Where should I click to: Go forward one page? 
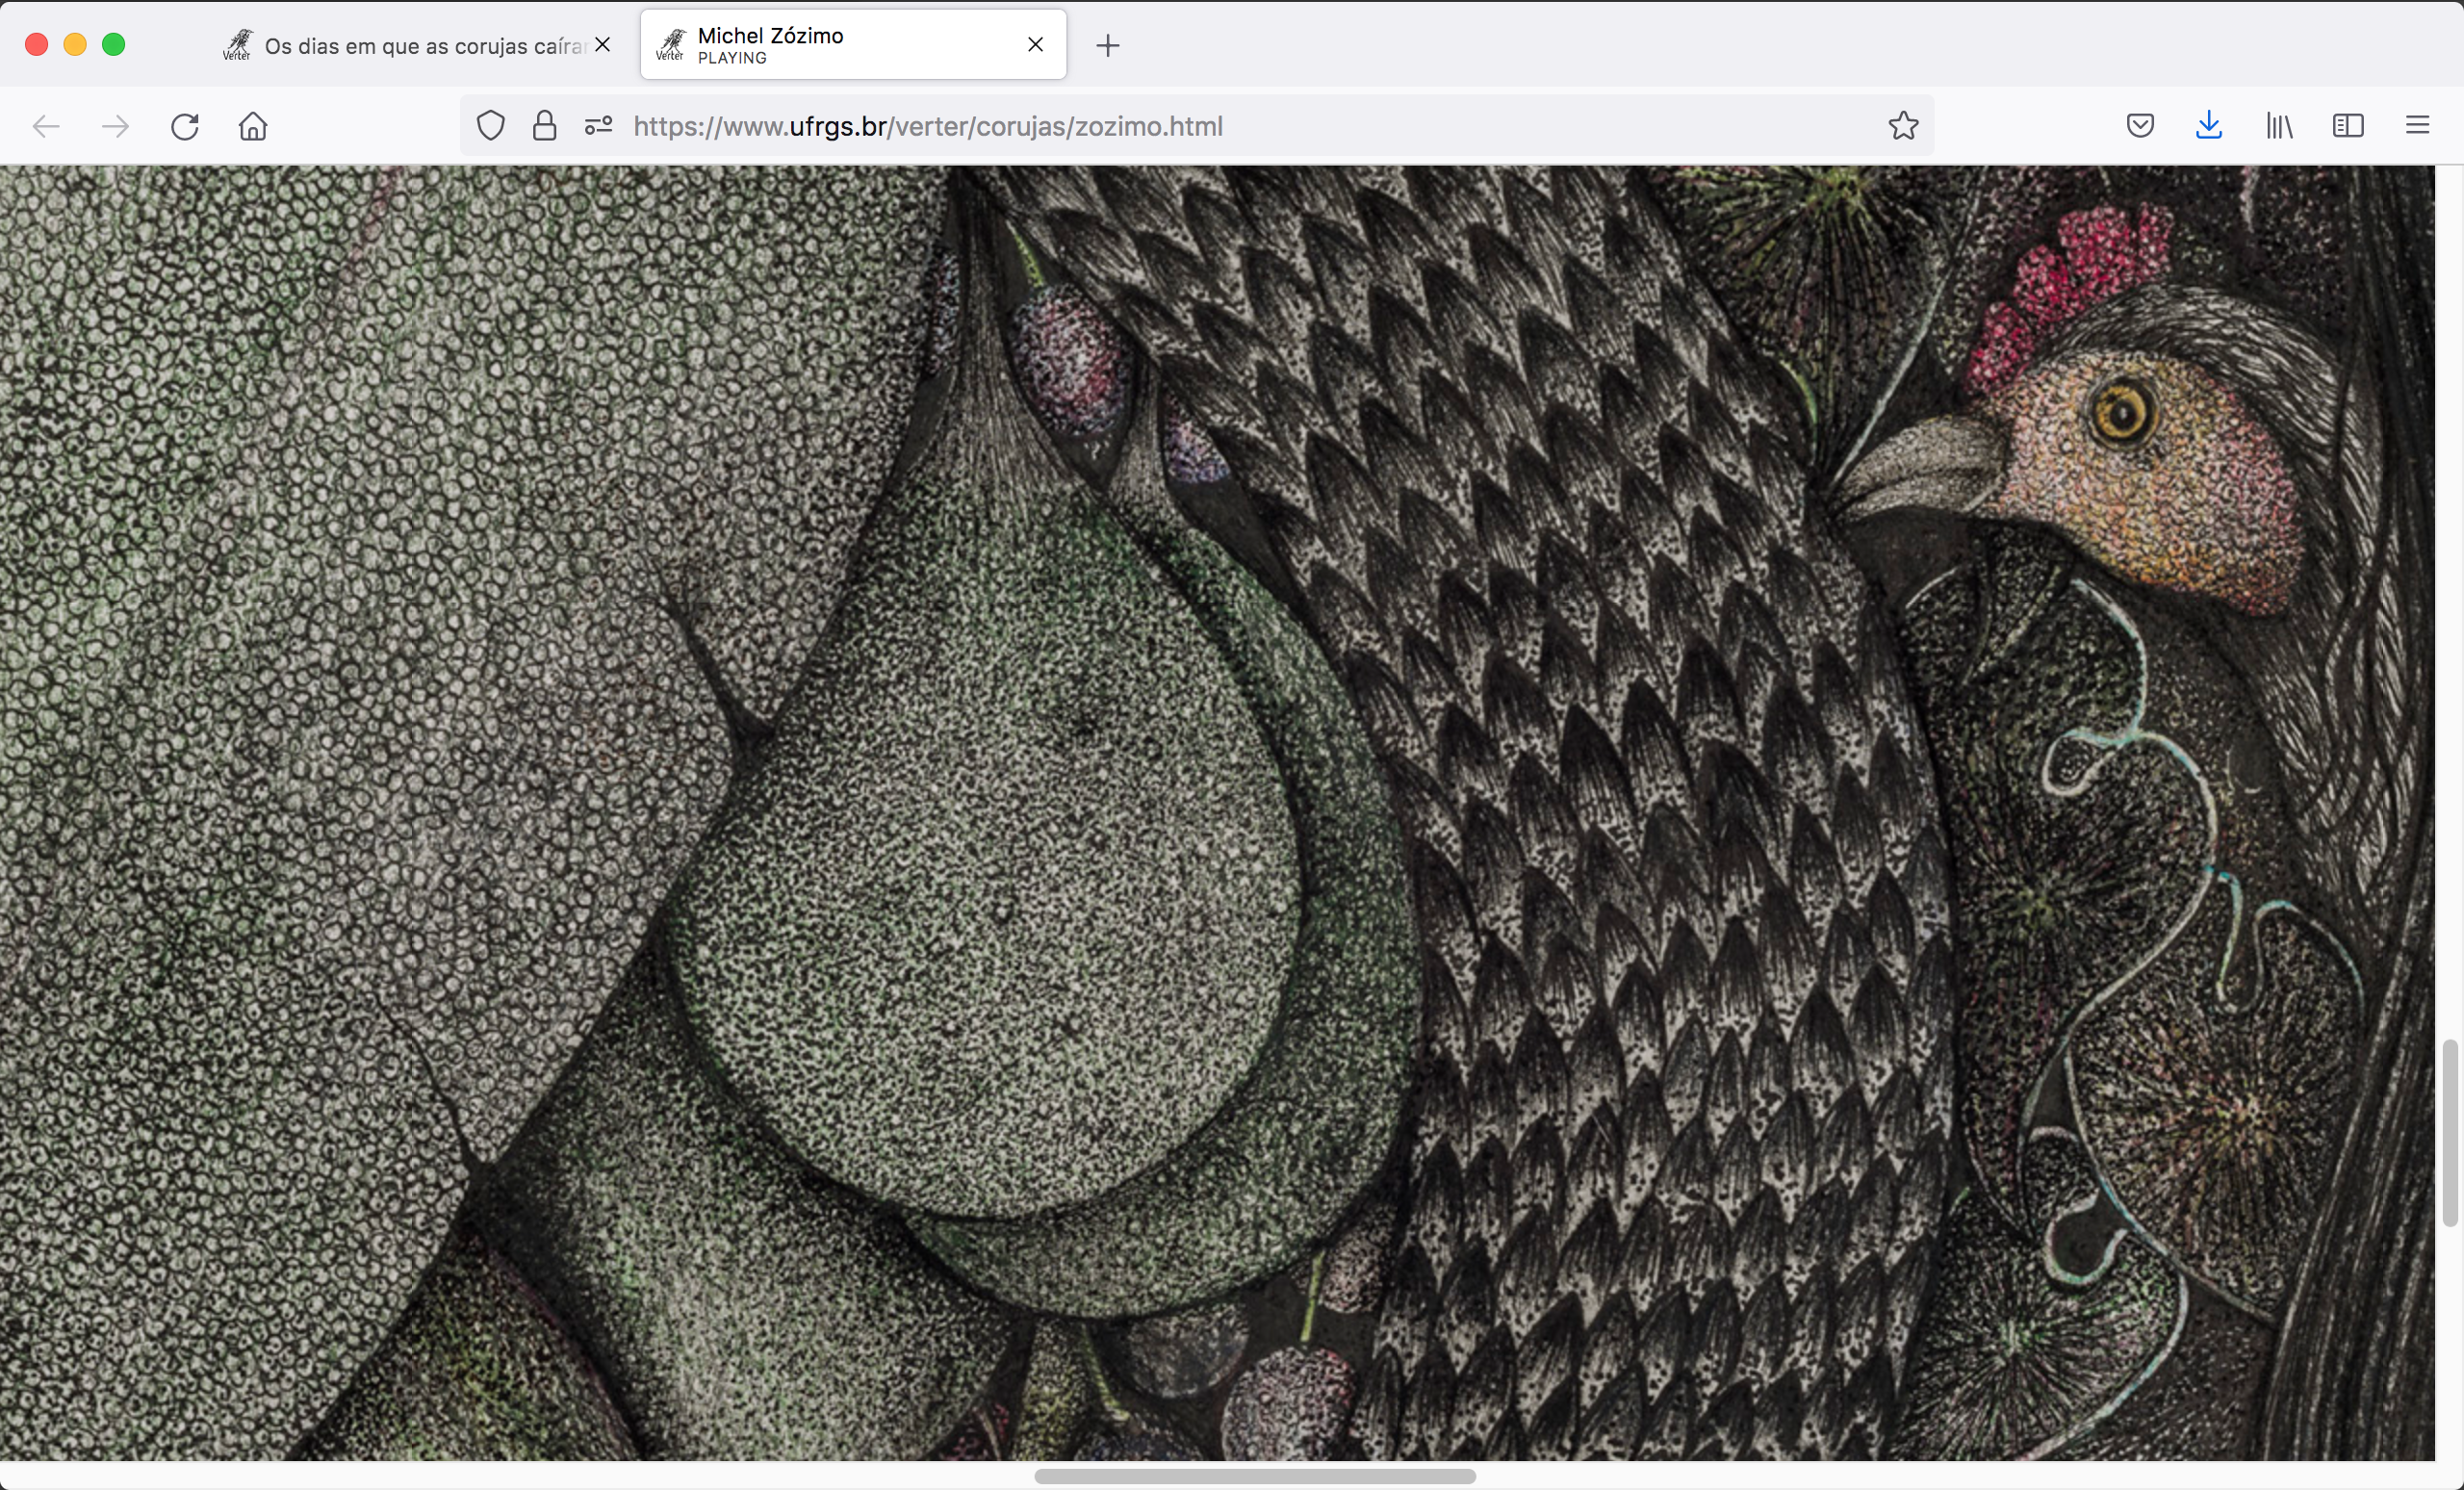115,126
